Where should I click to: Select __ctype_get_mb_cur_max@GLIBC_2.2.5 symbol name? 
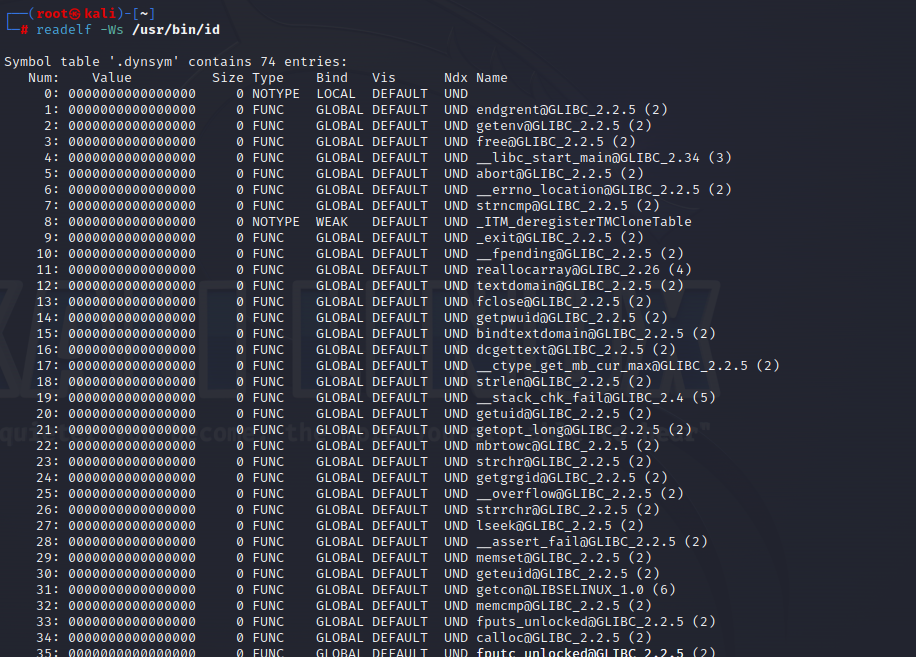pos(612,366)
